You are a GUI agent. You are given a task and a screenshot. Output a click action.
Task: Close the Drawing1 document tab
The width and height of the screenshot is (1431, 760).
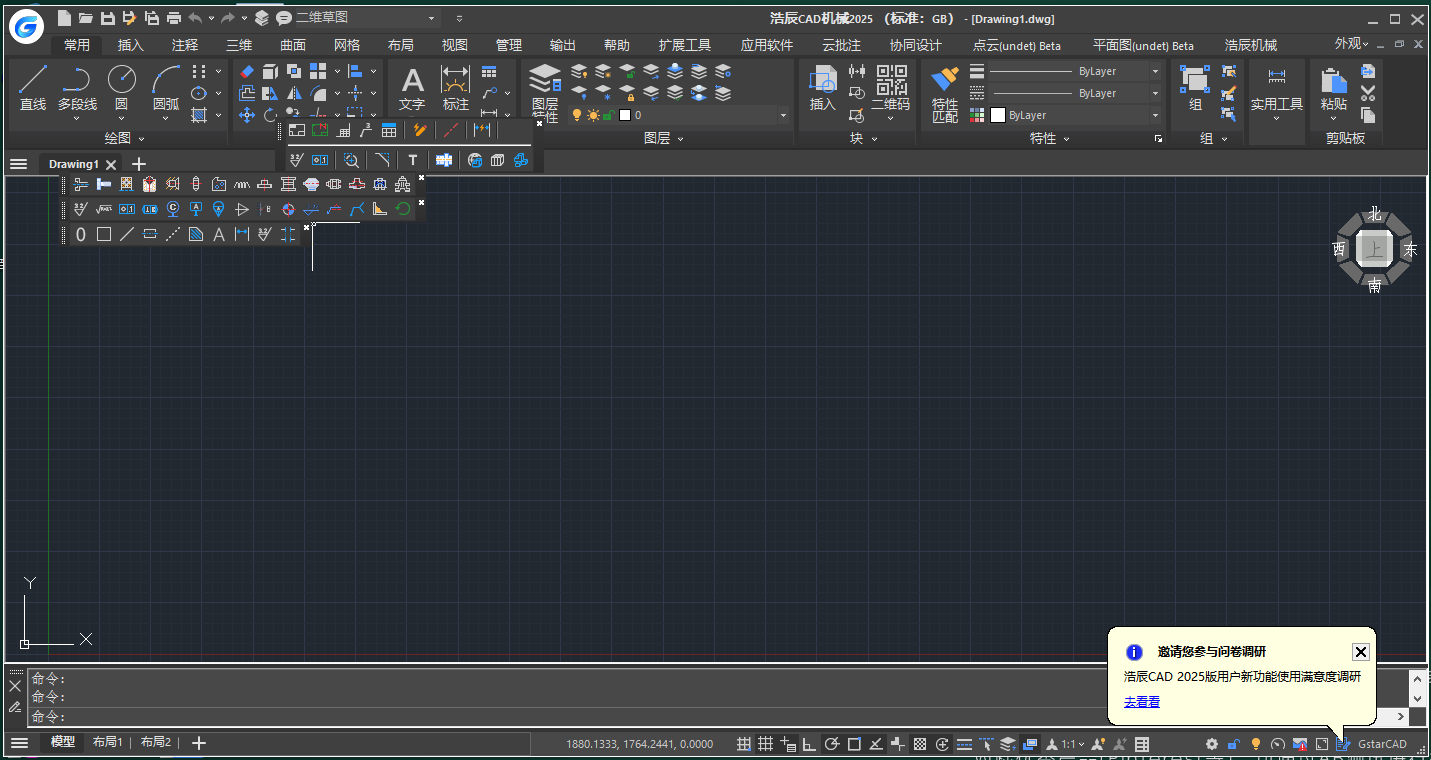tap(111, 165)
